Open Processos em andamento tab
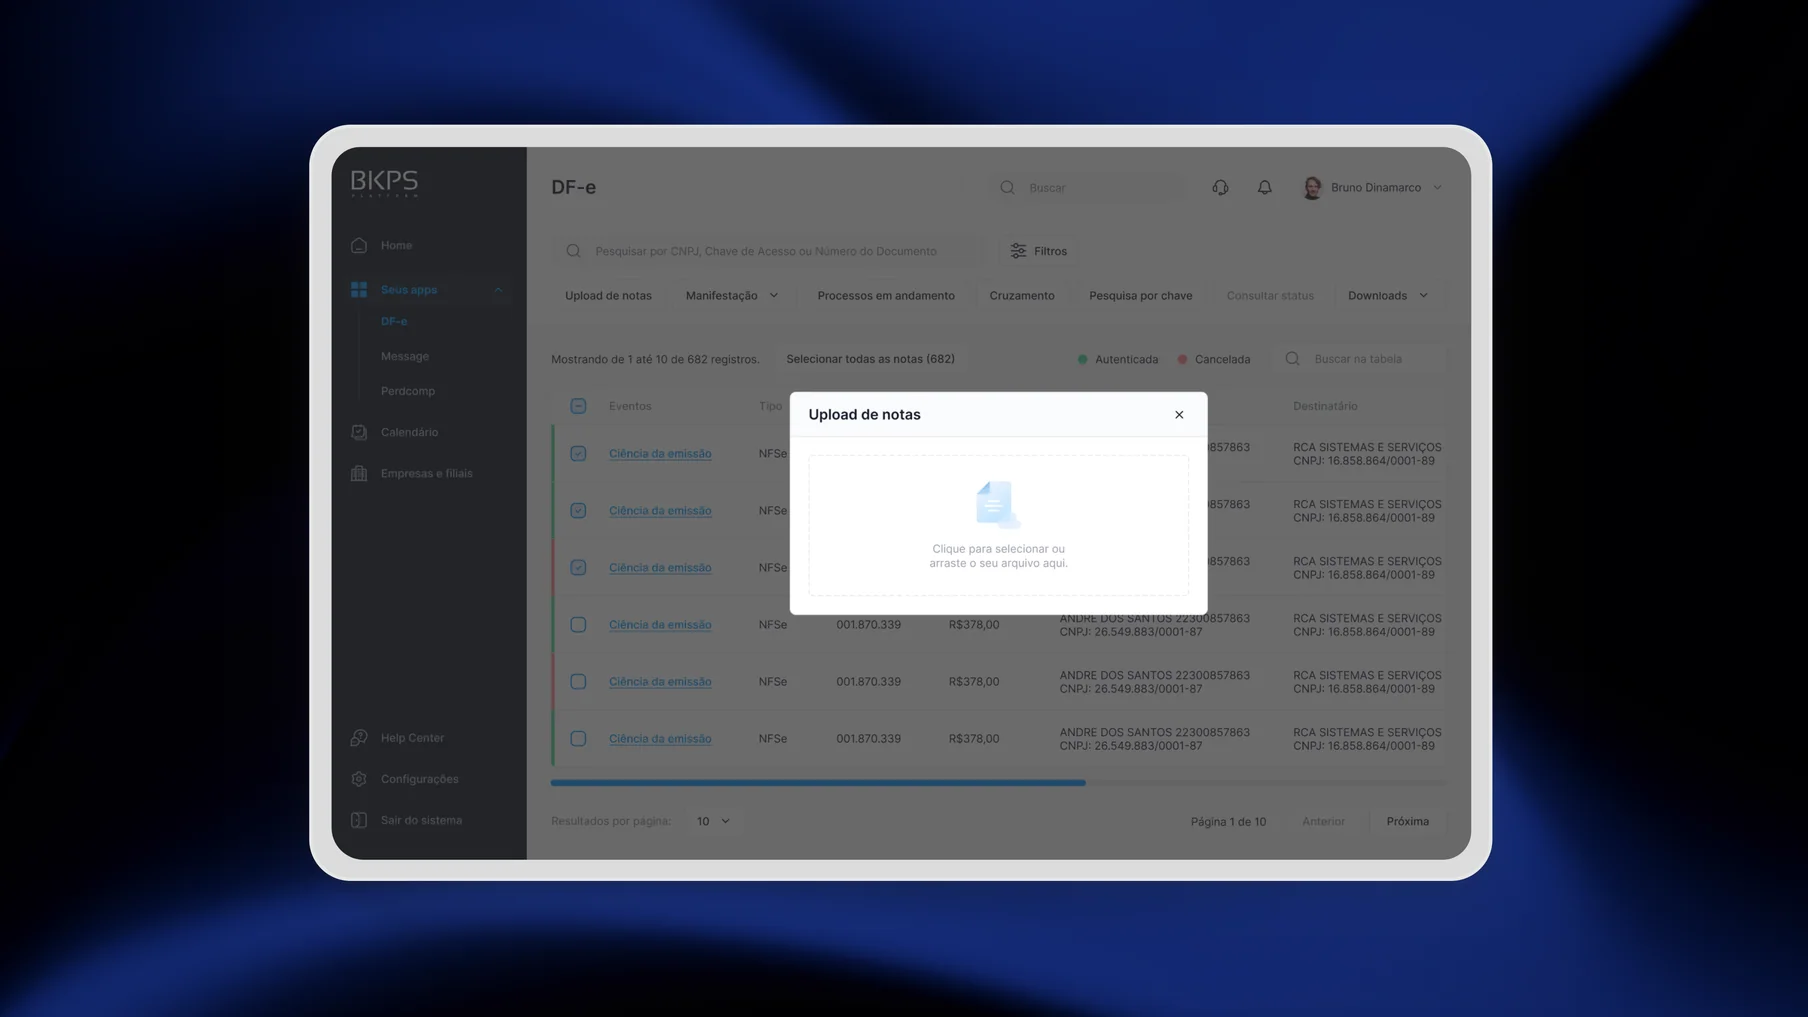 [886, 296]
